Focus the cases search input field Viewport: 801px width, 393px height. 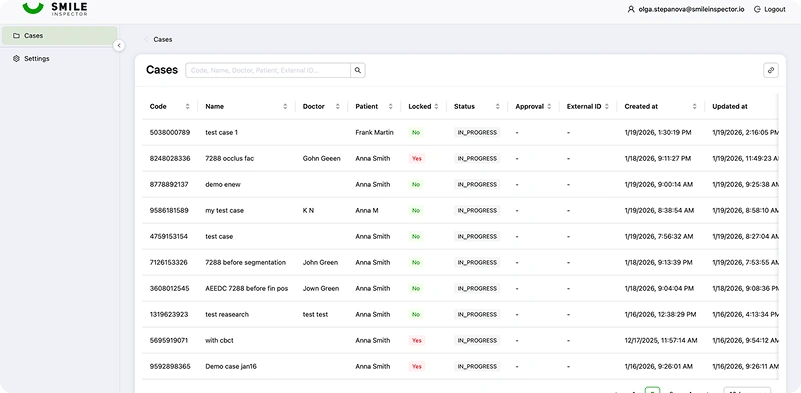tap(268, 70)
